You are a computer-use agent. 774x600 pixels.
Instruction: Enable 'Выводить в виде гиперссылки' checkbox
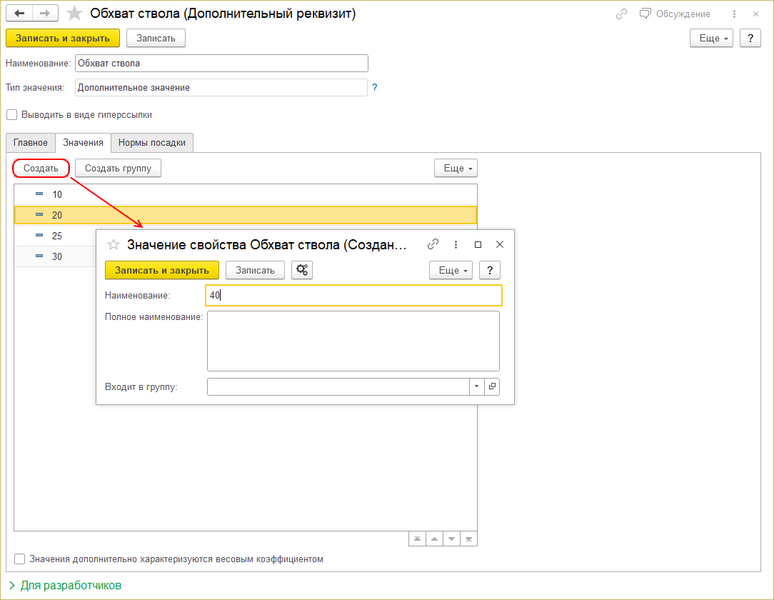(11, 114)
